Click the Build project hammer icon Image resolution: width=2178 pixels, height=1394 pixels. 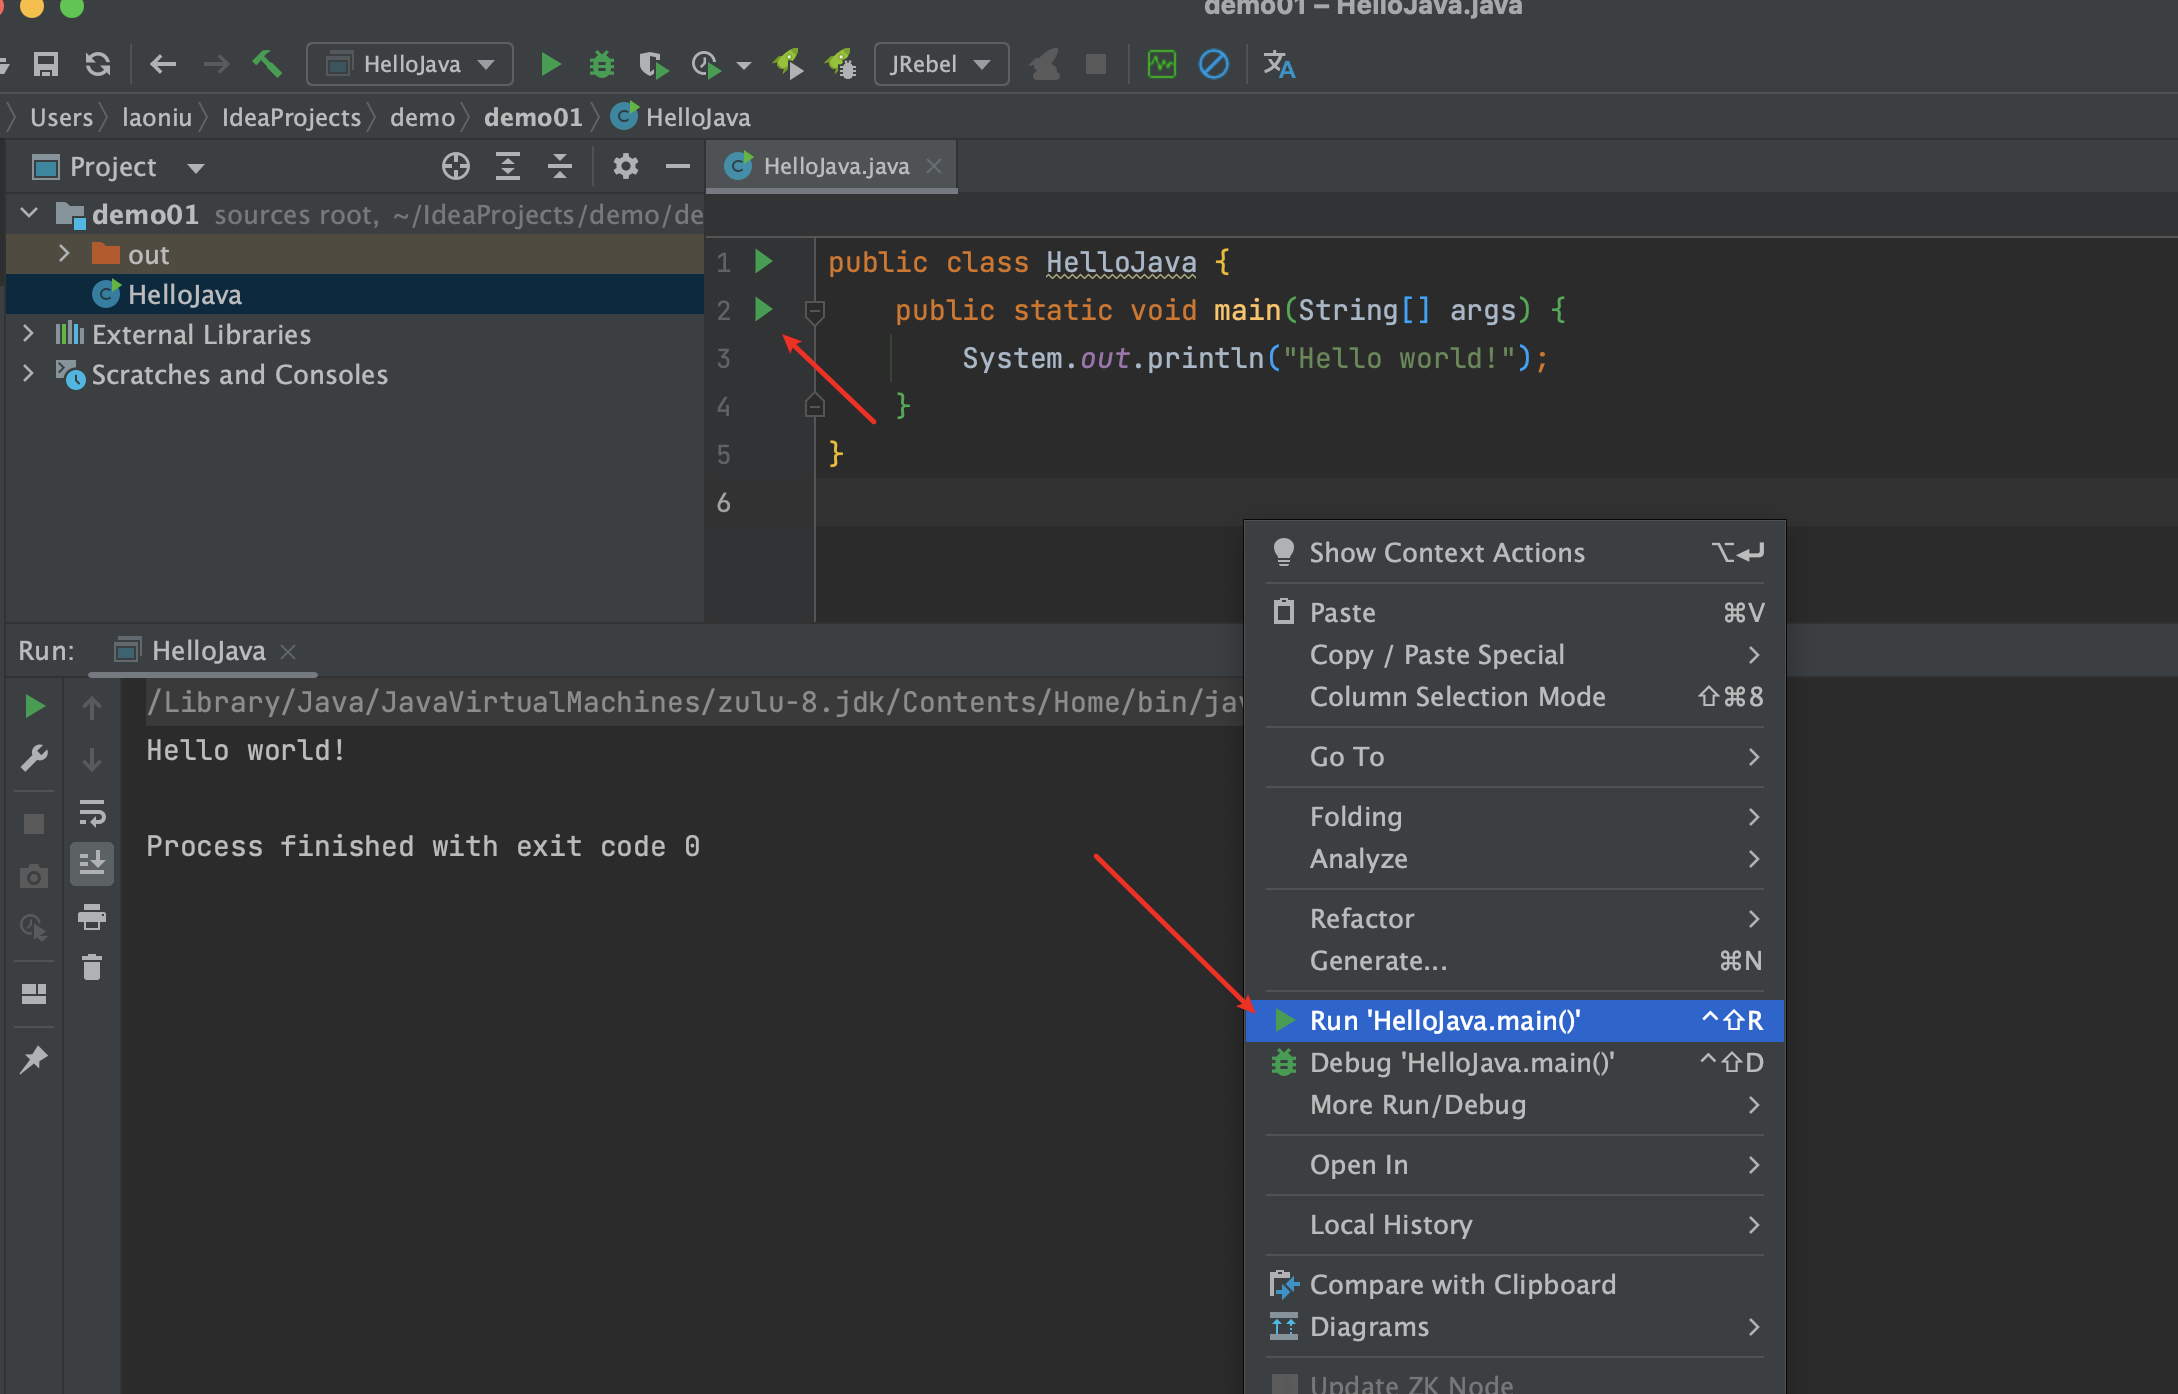(x=266, y=64)
